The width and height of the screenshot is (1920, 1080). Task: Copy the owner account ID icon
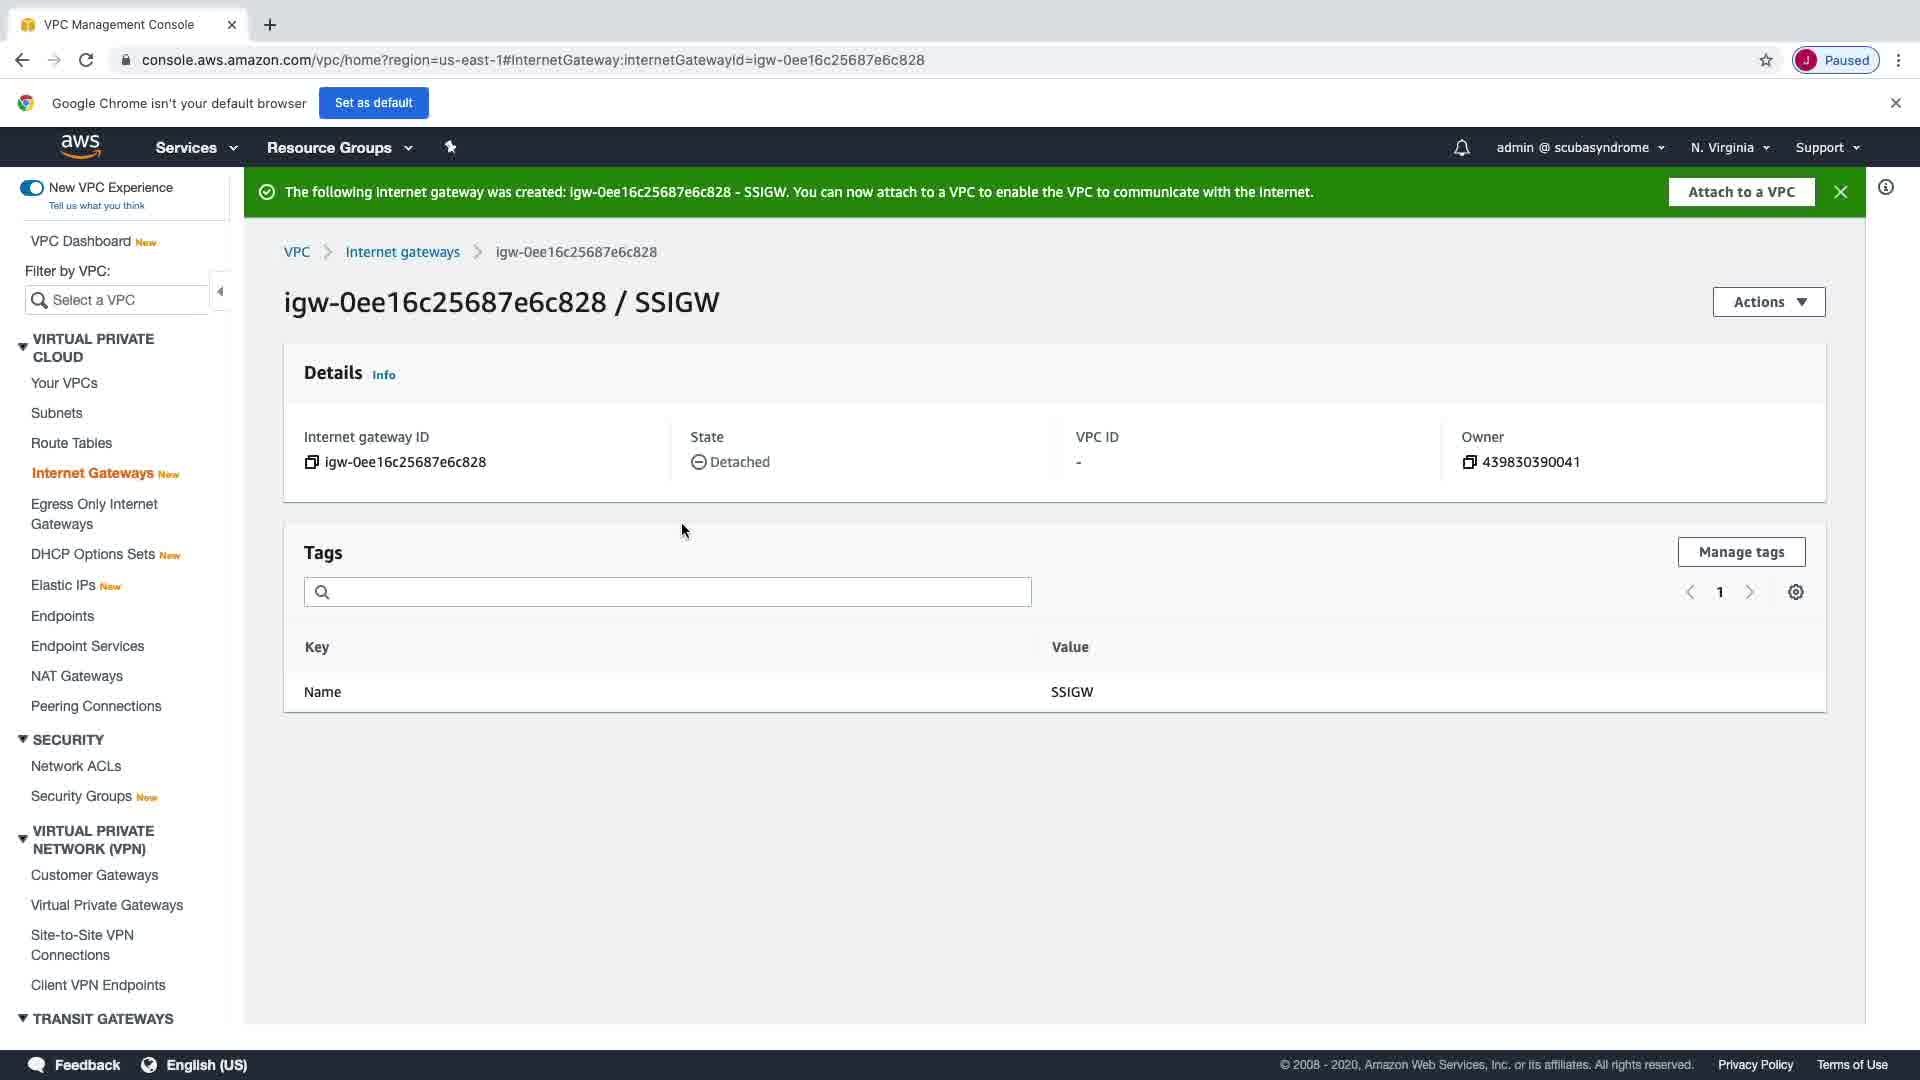(x=1469, y=462)
